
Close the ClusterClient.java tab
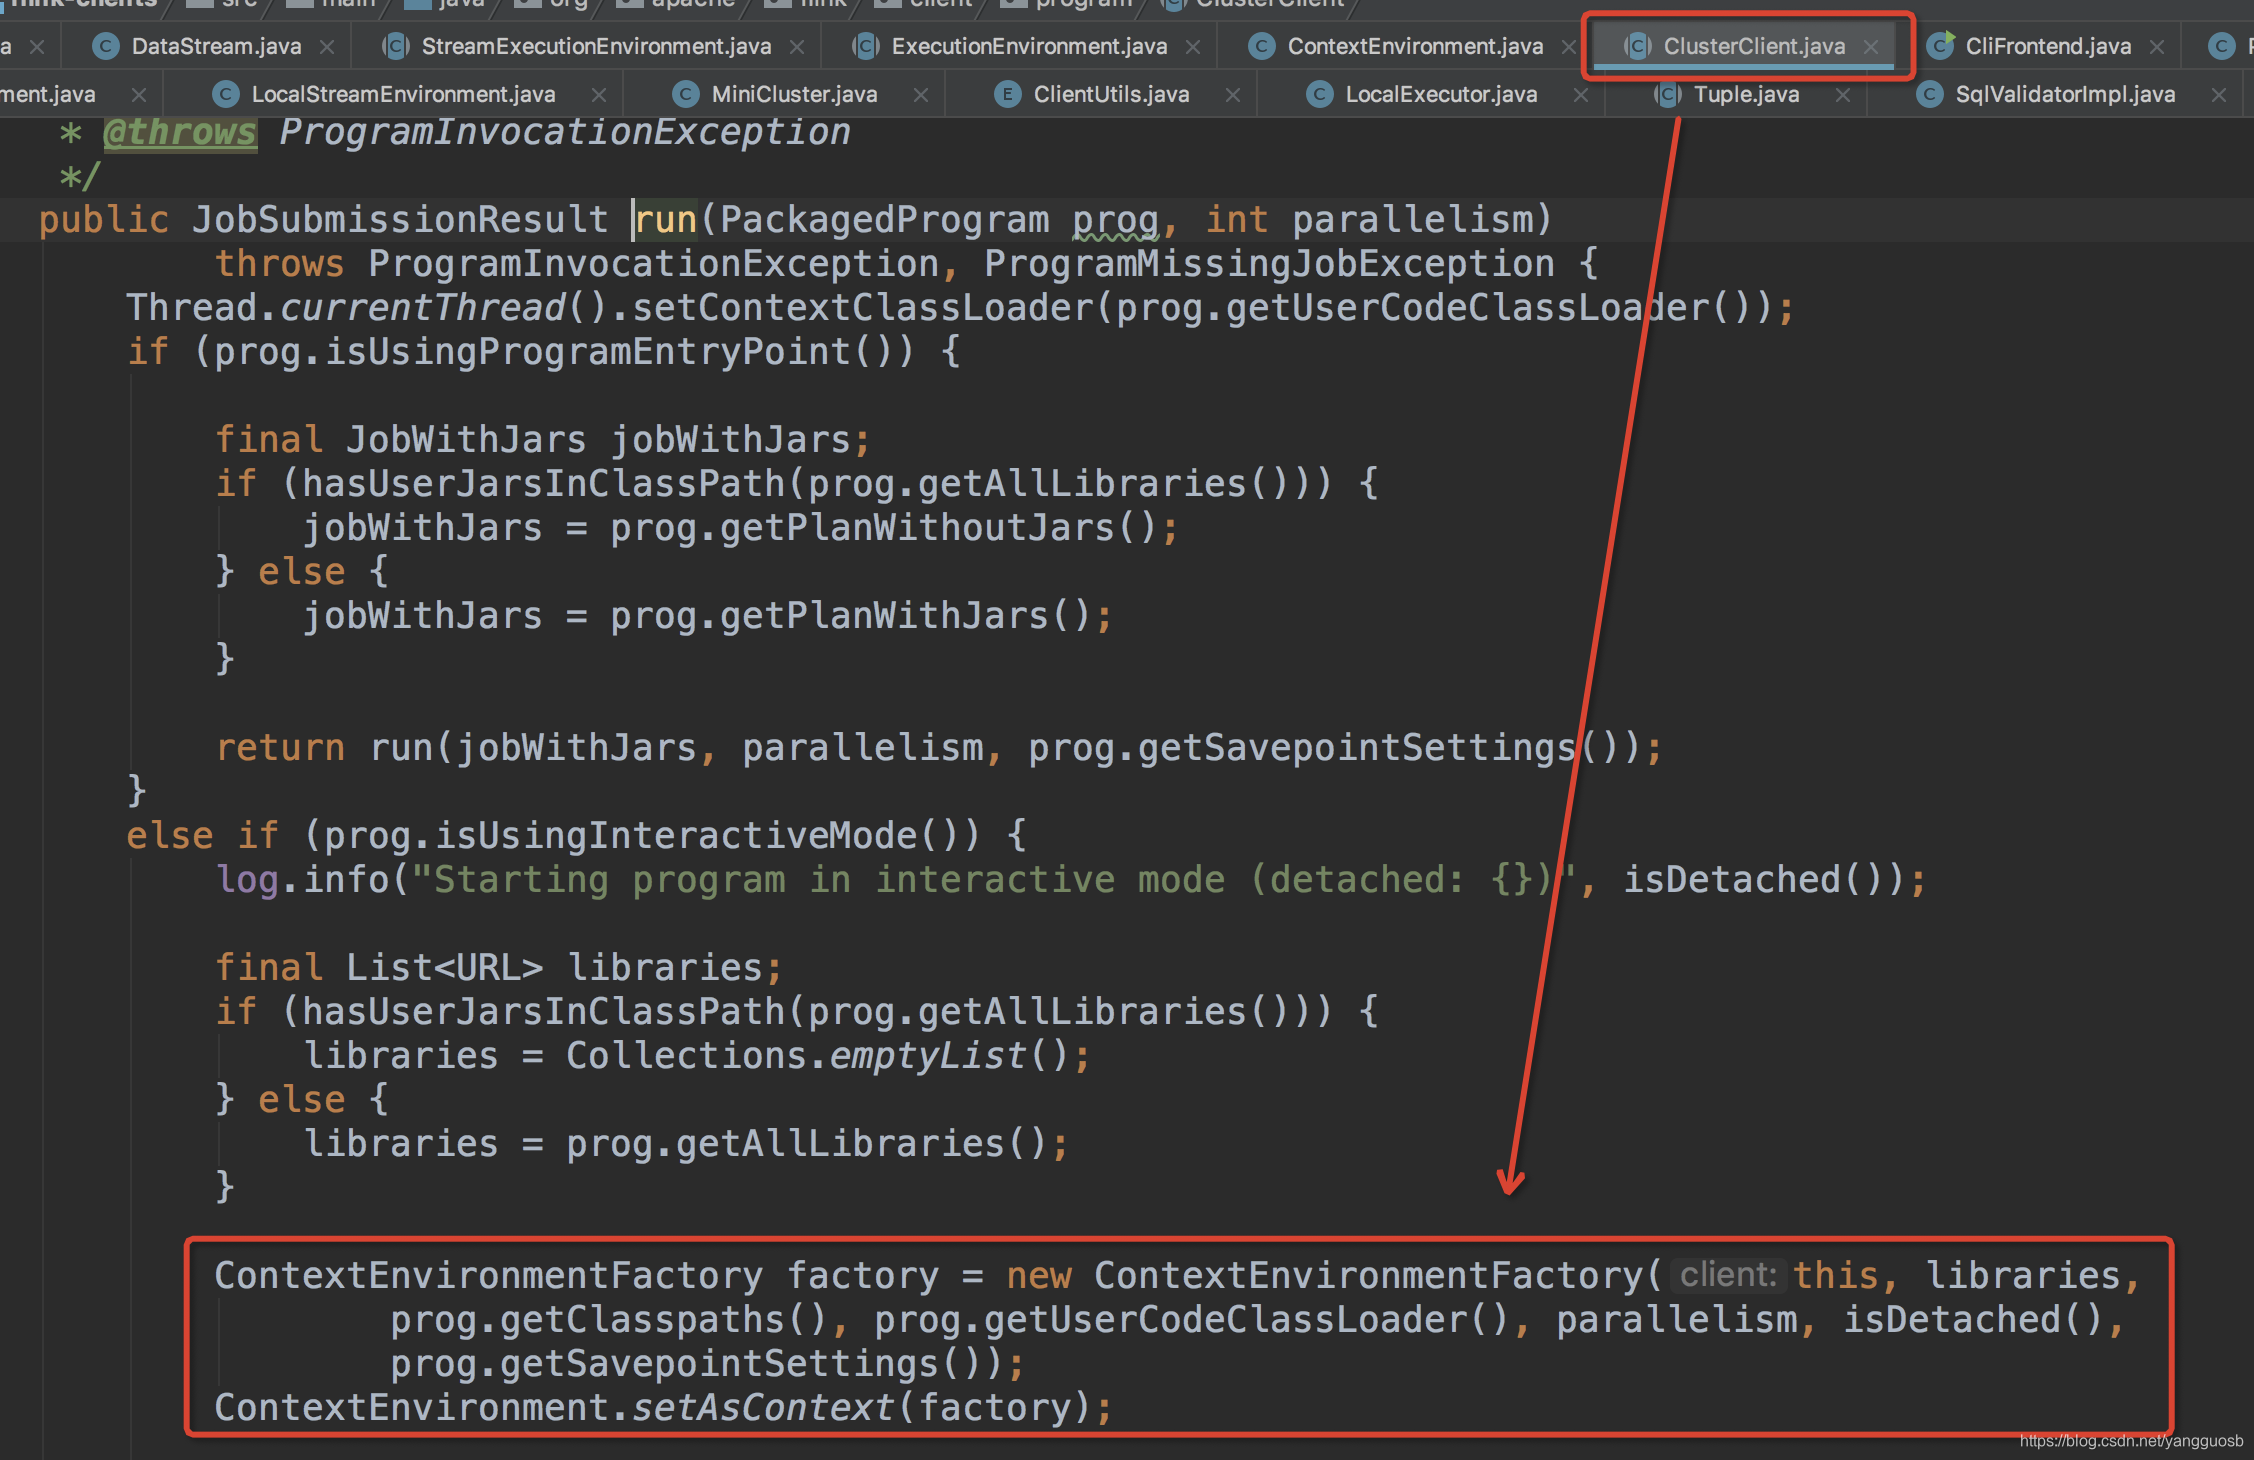point(1871,47)
